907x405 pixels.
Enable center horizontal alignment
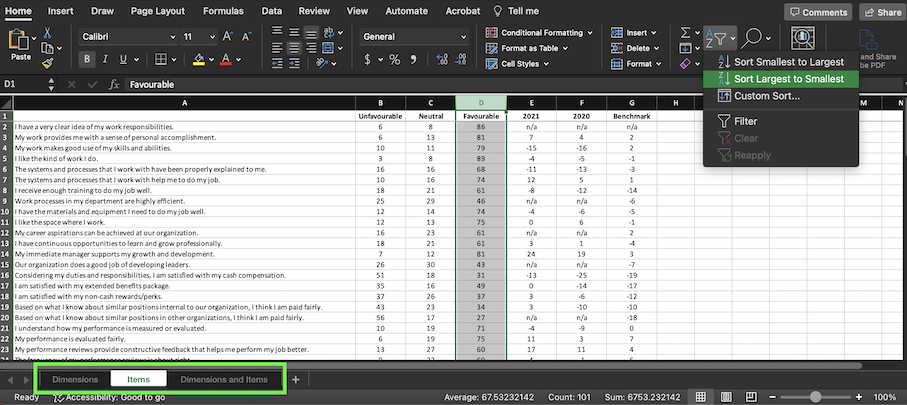(296, 48)
